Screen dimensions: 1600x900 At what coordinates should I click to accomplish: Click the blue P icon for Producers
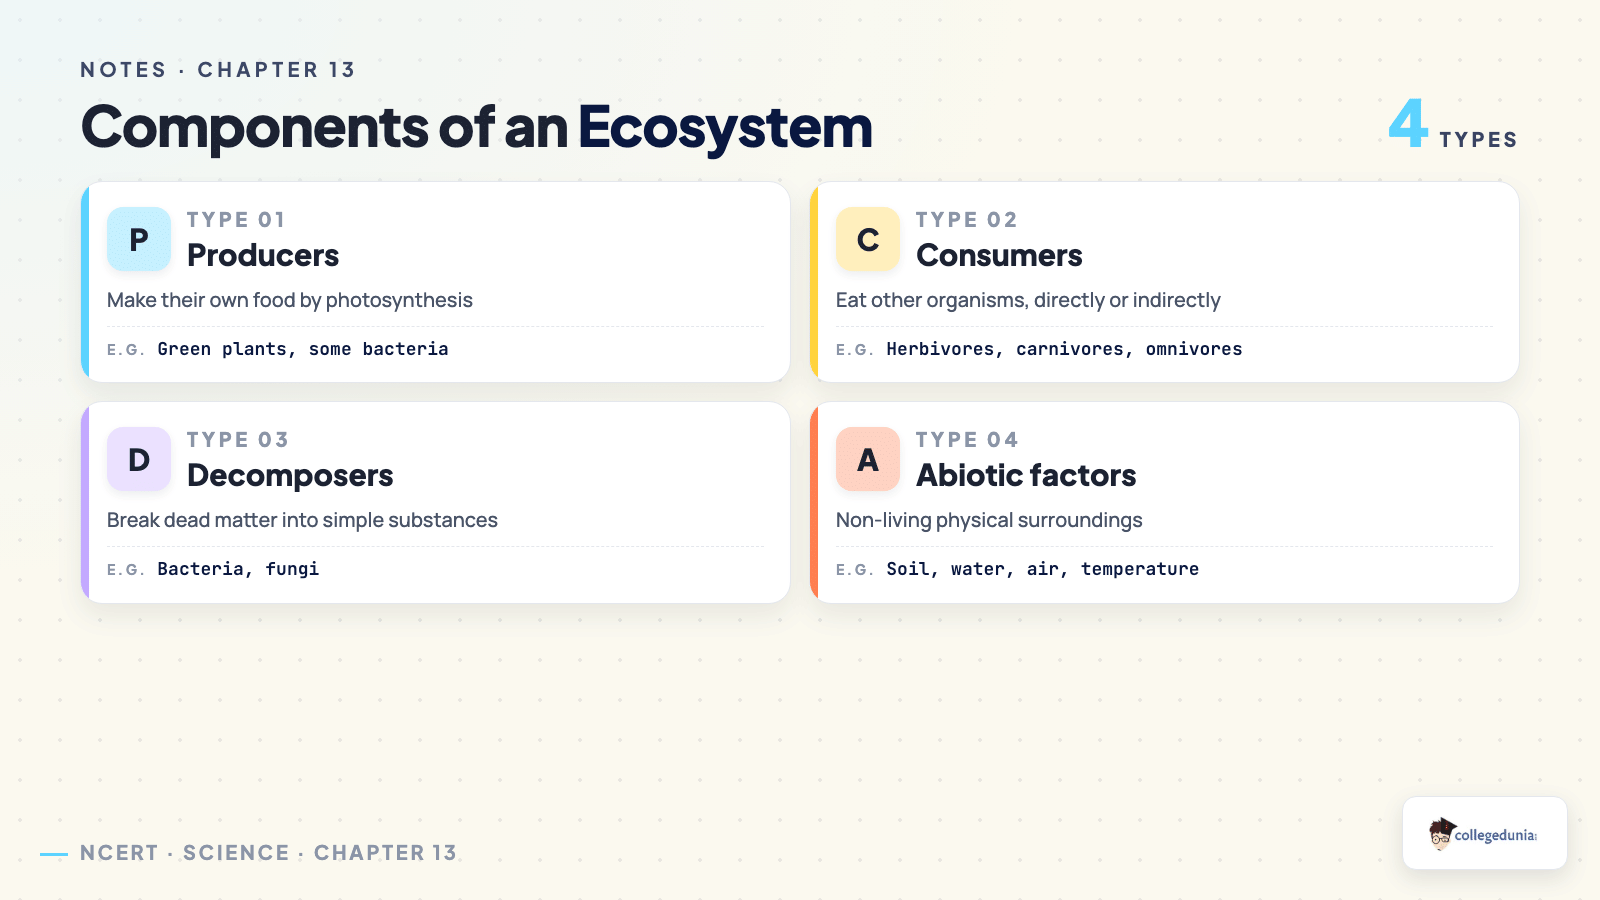[139, 239]
